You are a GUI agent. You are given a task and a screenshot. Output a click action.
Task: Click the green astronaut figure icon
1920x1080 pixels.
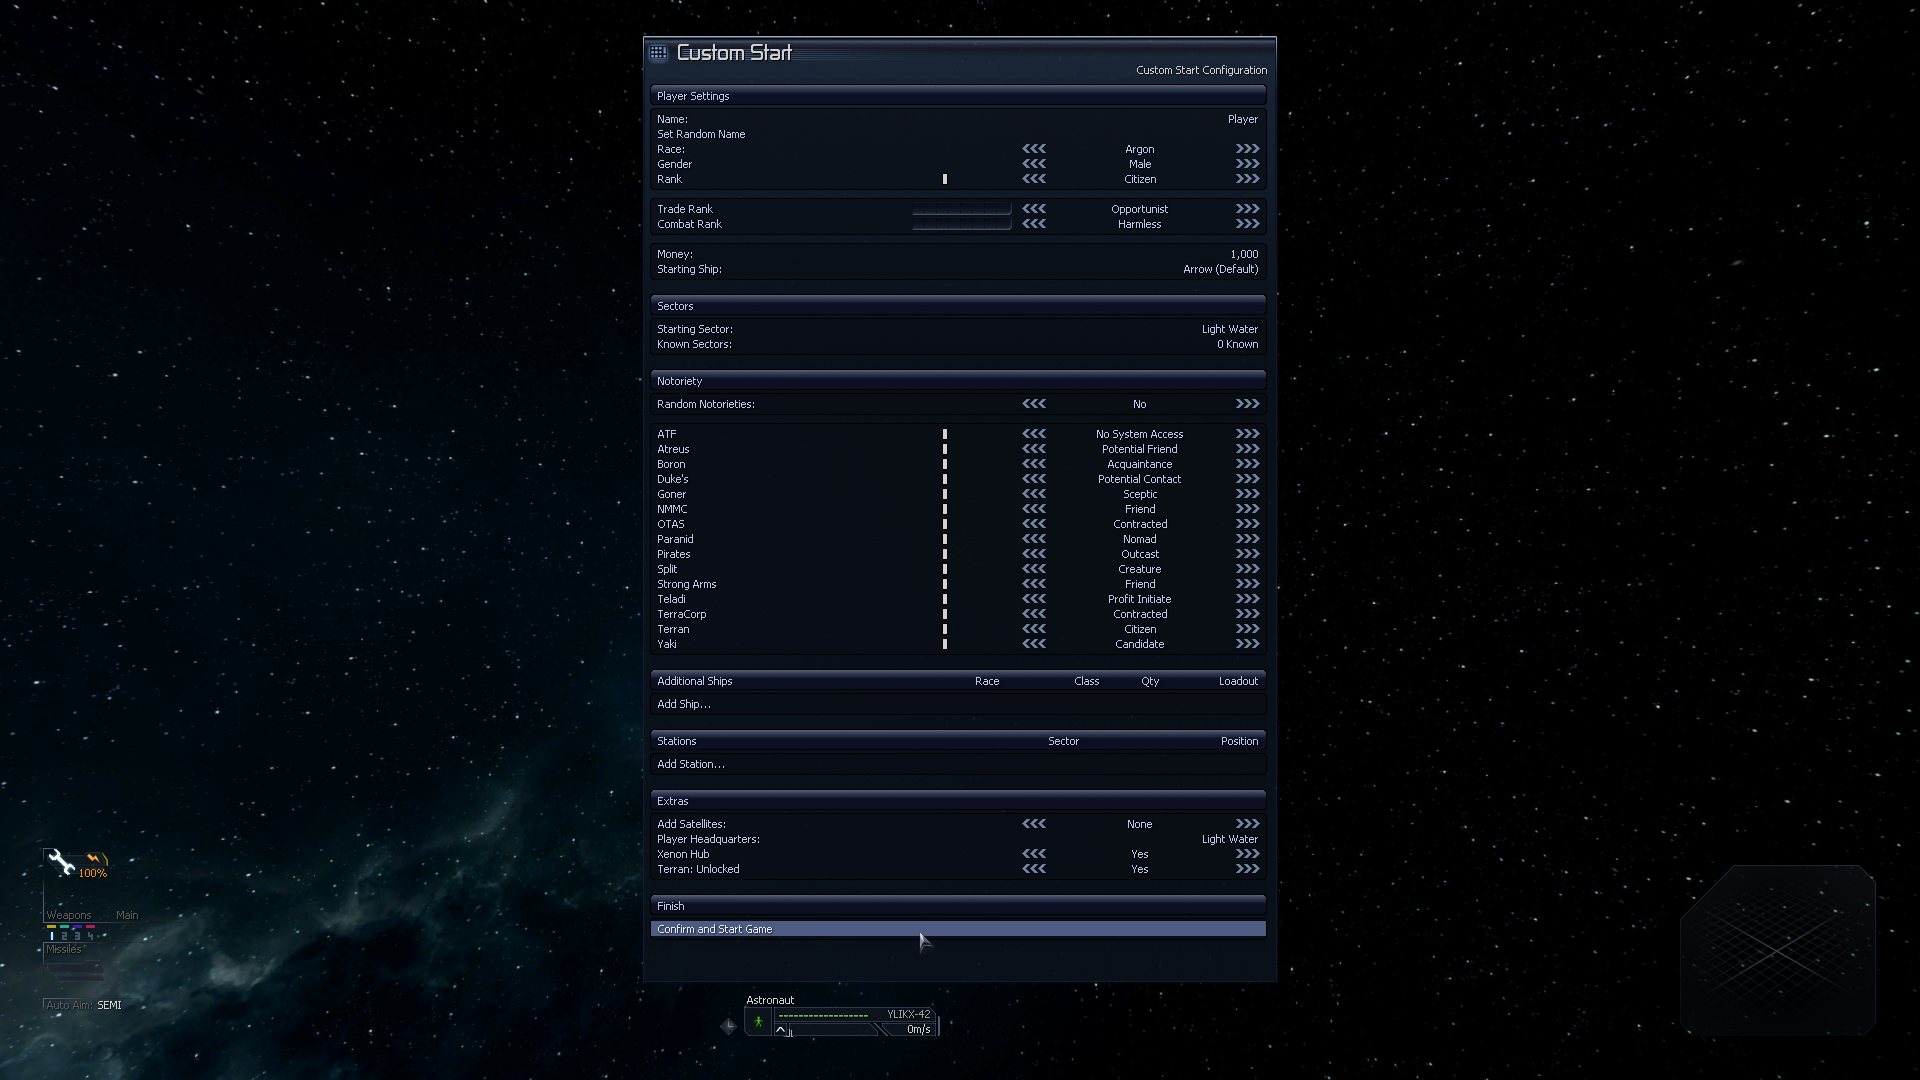pos(758,1022)
